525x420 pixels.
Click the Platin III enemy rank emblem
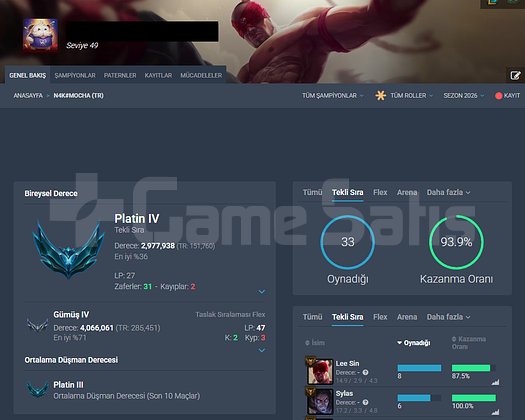37,390
